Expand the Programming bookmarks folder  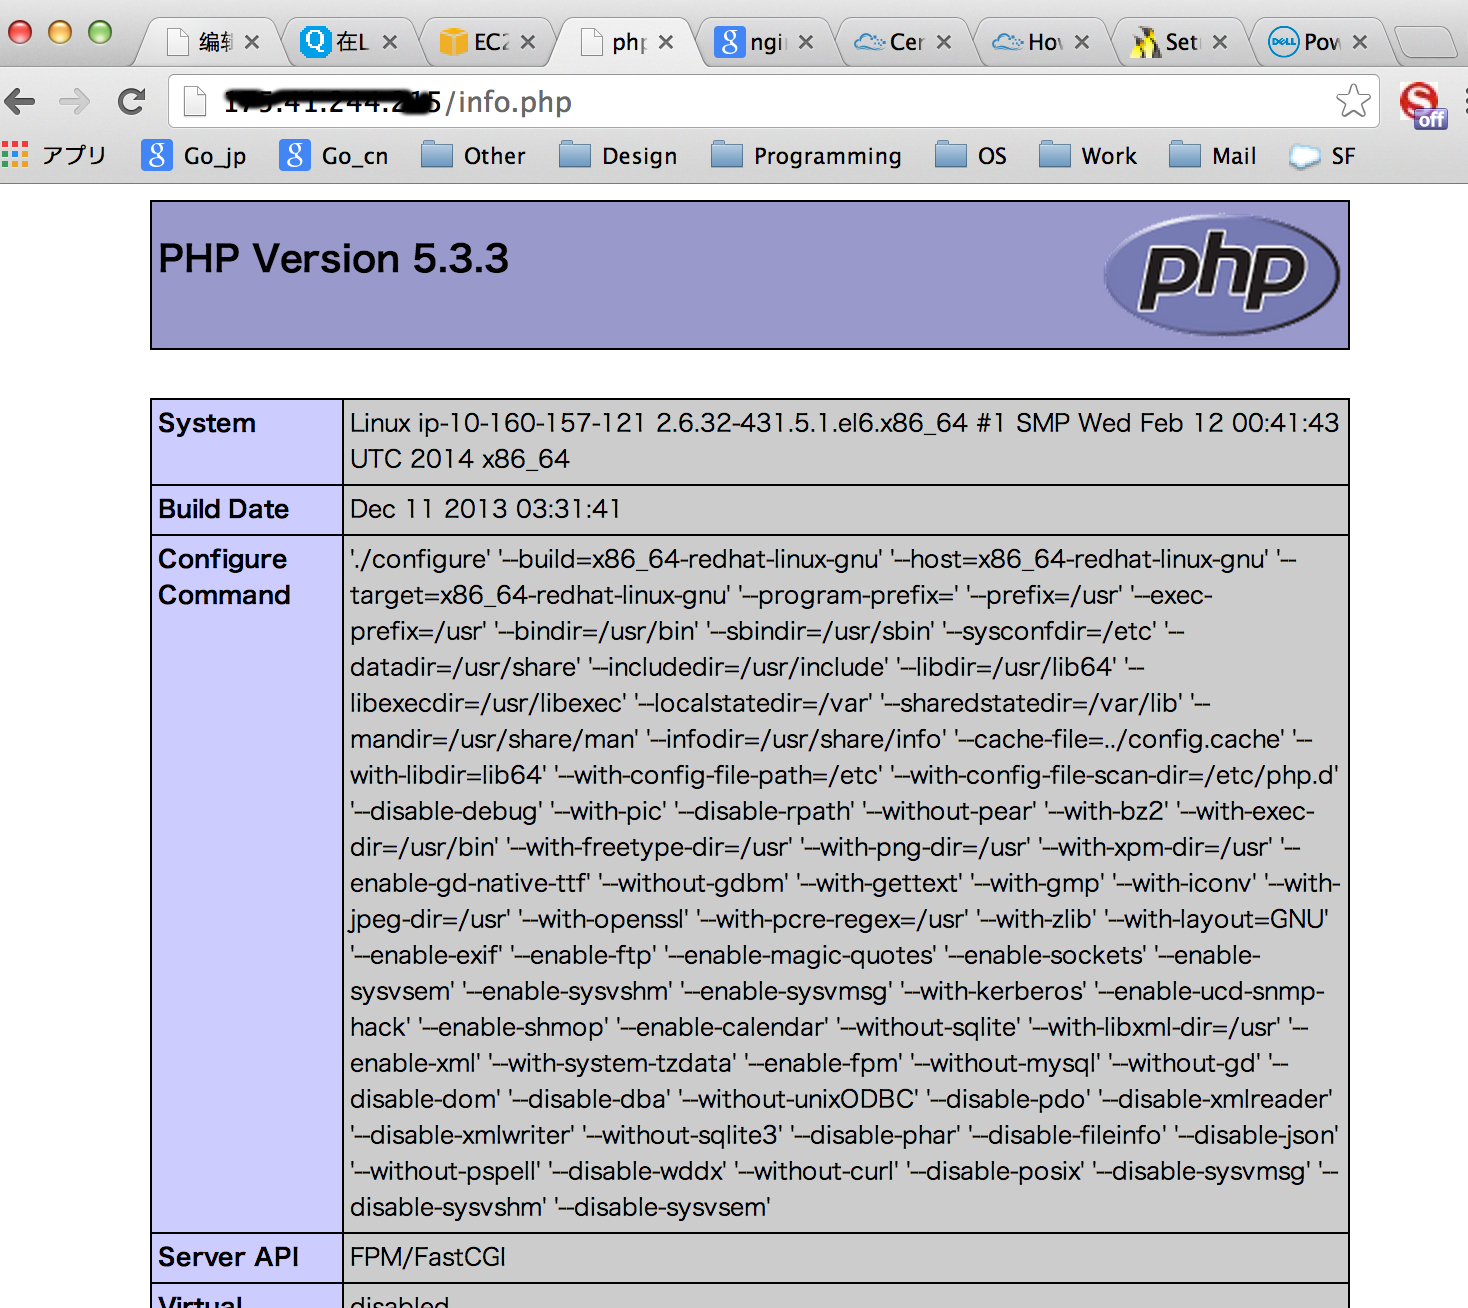(807, 155)
